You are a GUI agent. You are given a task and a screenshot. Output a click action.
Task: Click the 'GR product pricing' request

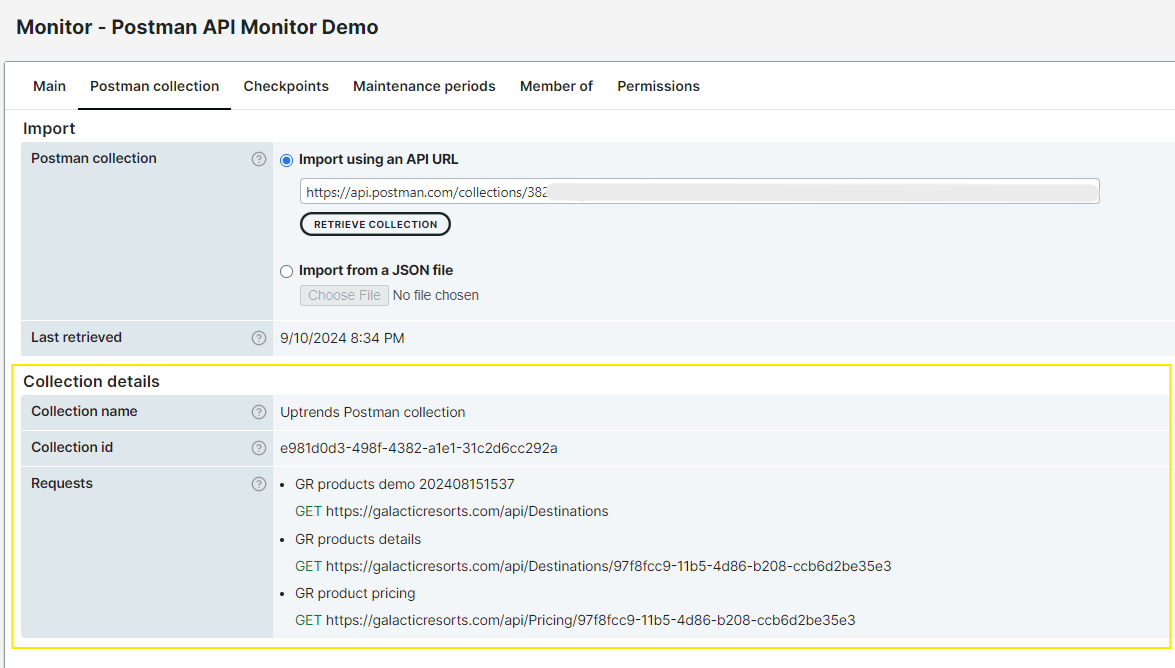click(x=355, y=593)
